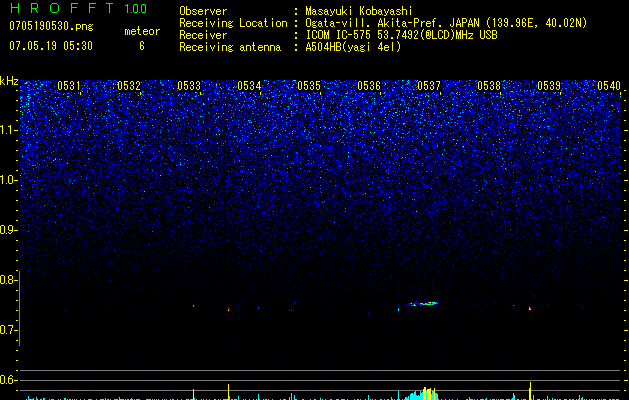The image size is (629, 400).
Task: Click the yellow intensity spike below 0539
Action: pyautogui.click(x=530, y=391)
